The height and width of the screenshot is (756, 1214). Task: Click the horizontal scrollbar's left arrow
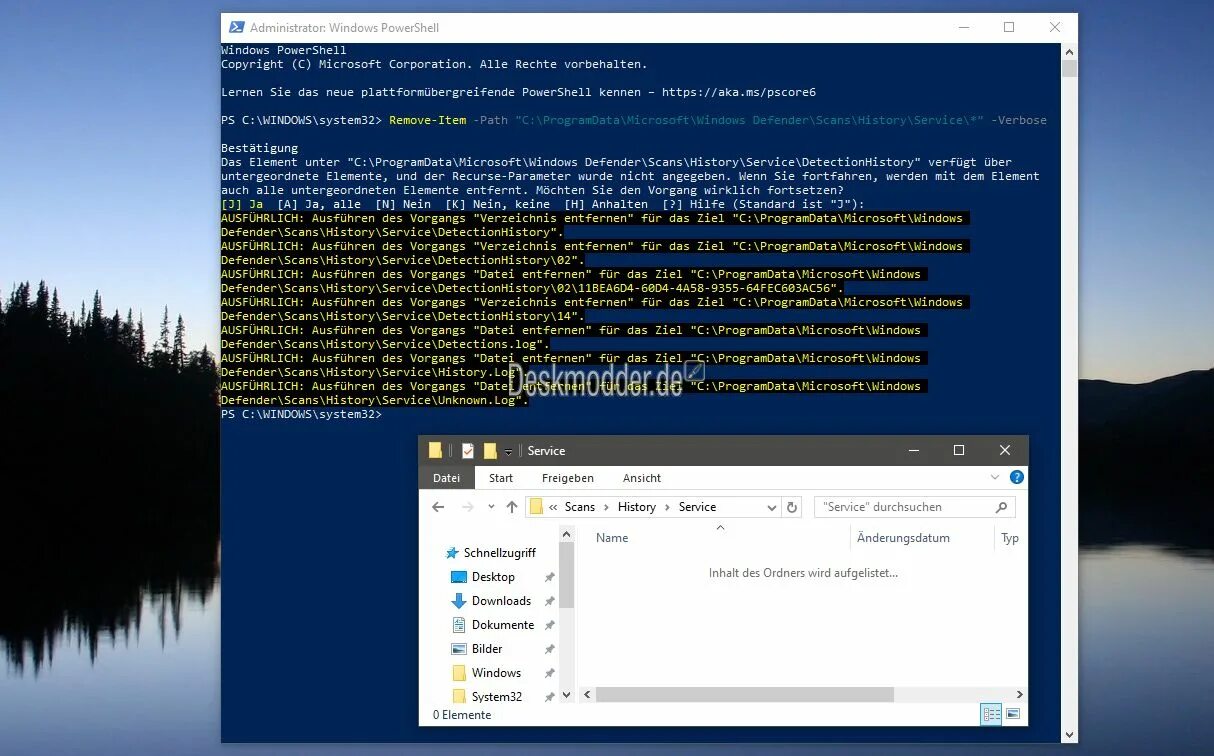click(x=587, y=694)
